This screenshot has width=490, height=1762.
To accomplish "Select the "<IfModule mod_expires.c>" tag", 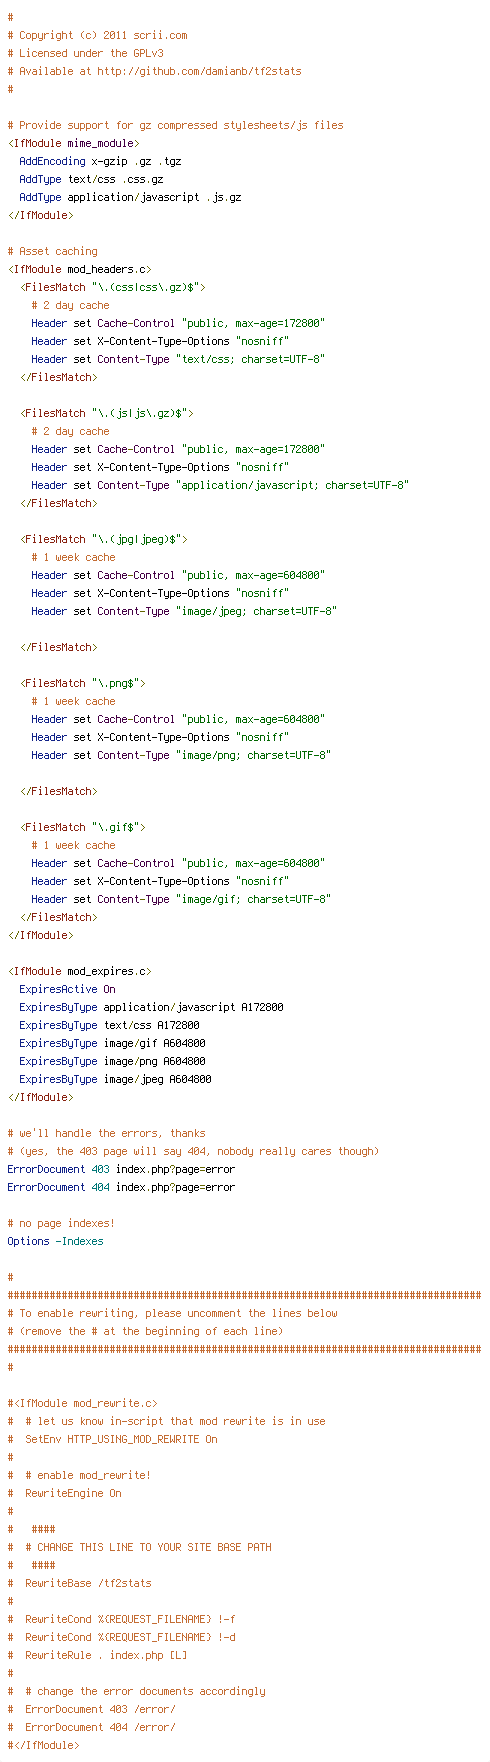I will coord(79,971).
